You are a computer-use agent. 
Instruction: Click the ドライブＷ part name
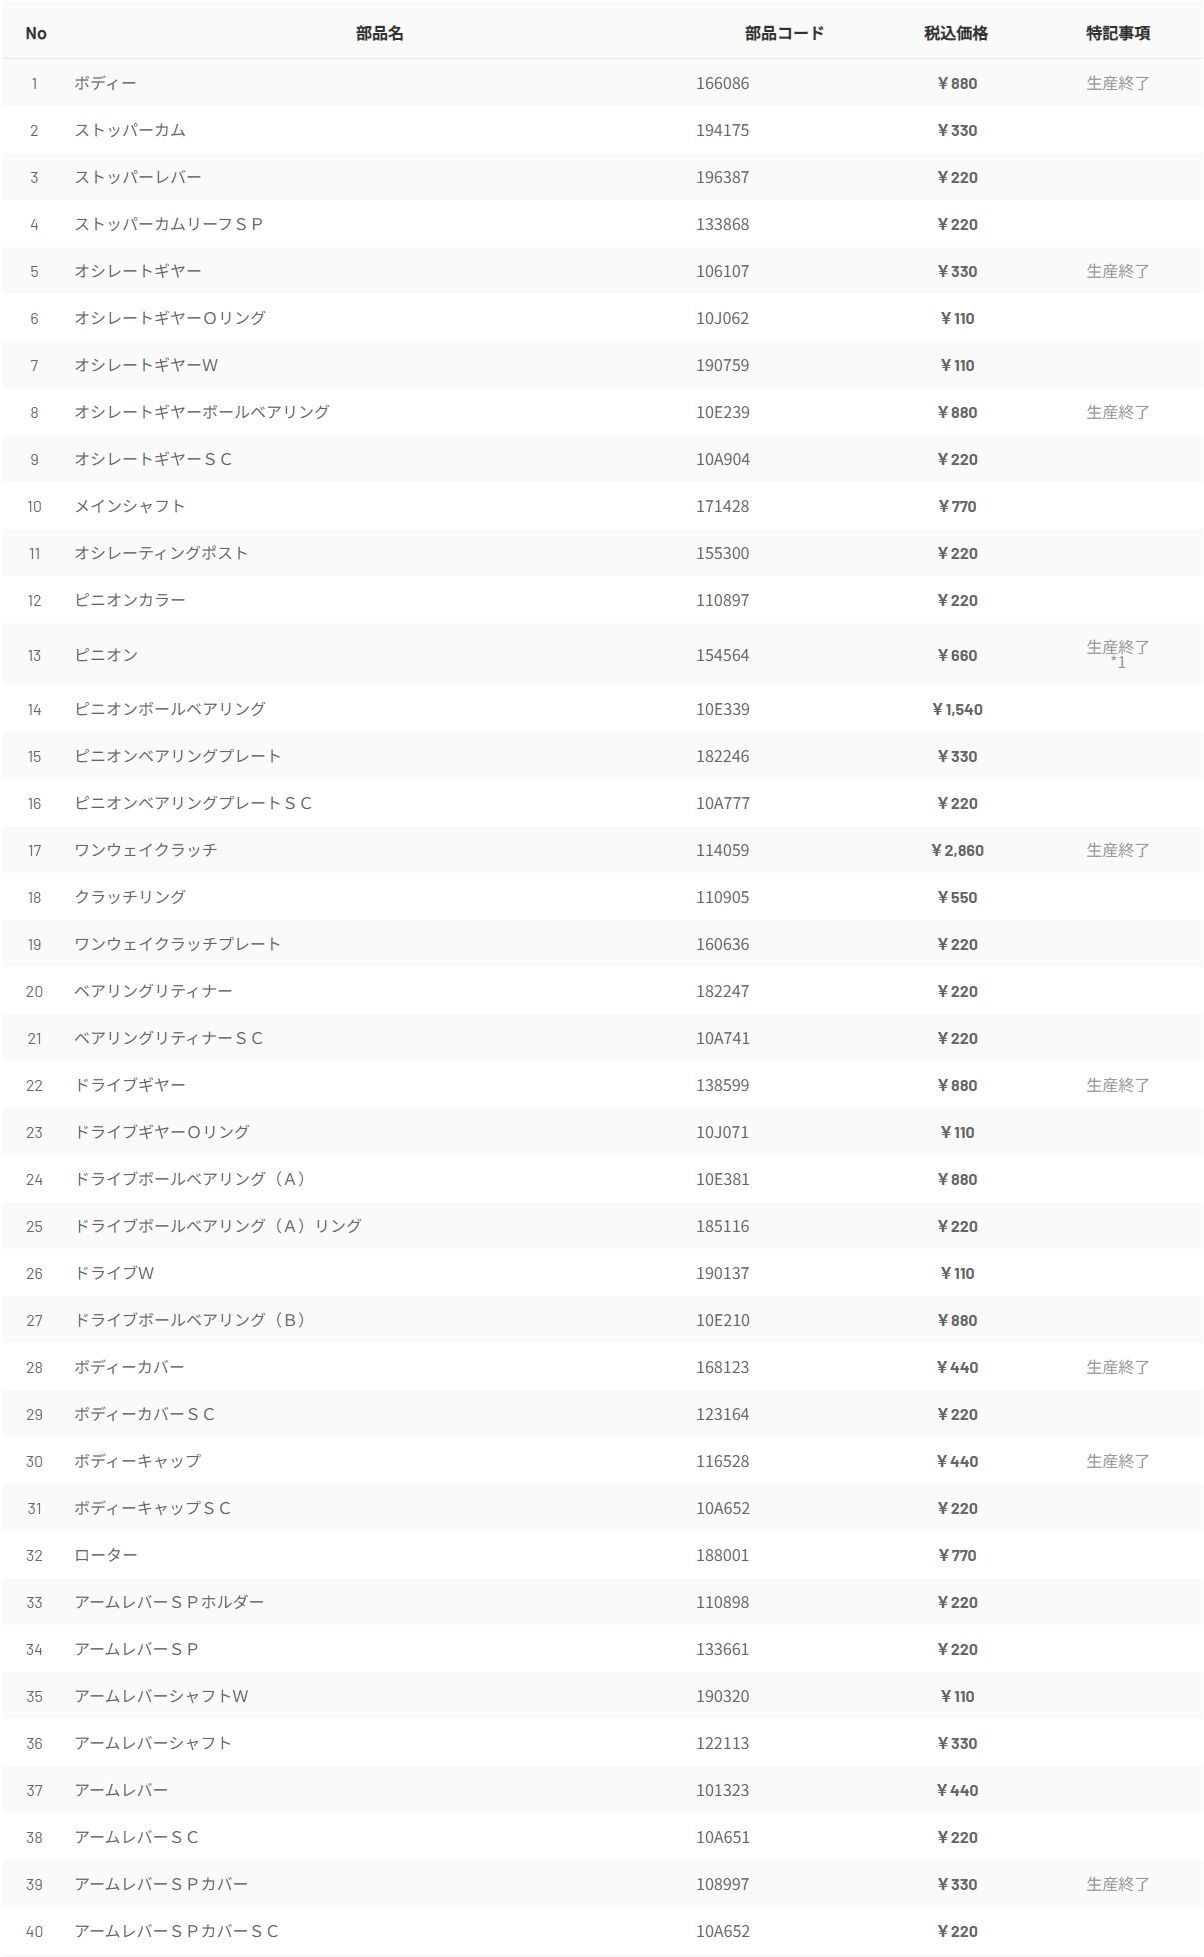(113, 1273)
